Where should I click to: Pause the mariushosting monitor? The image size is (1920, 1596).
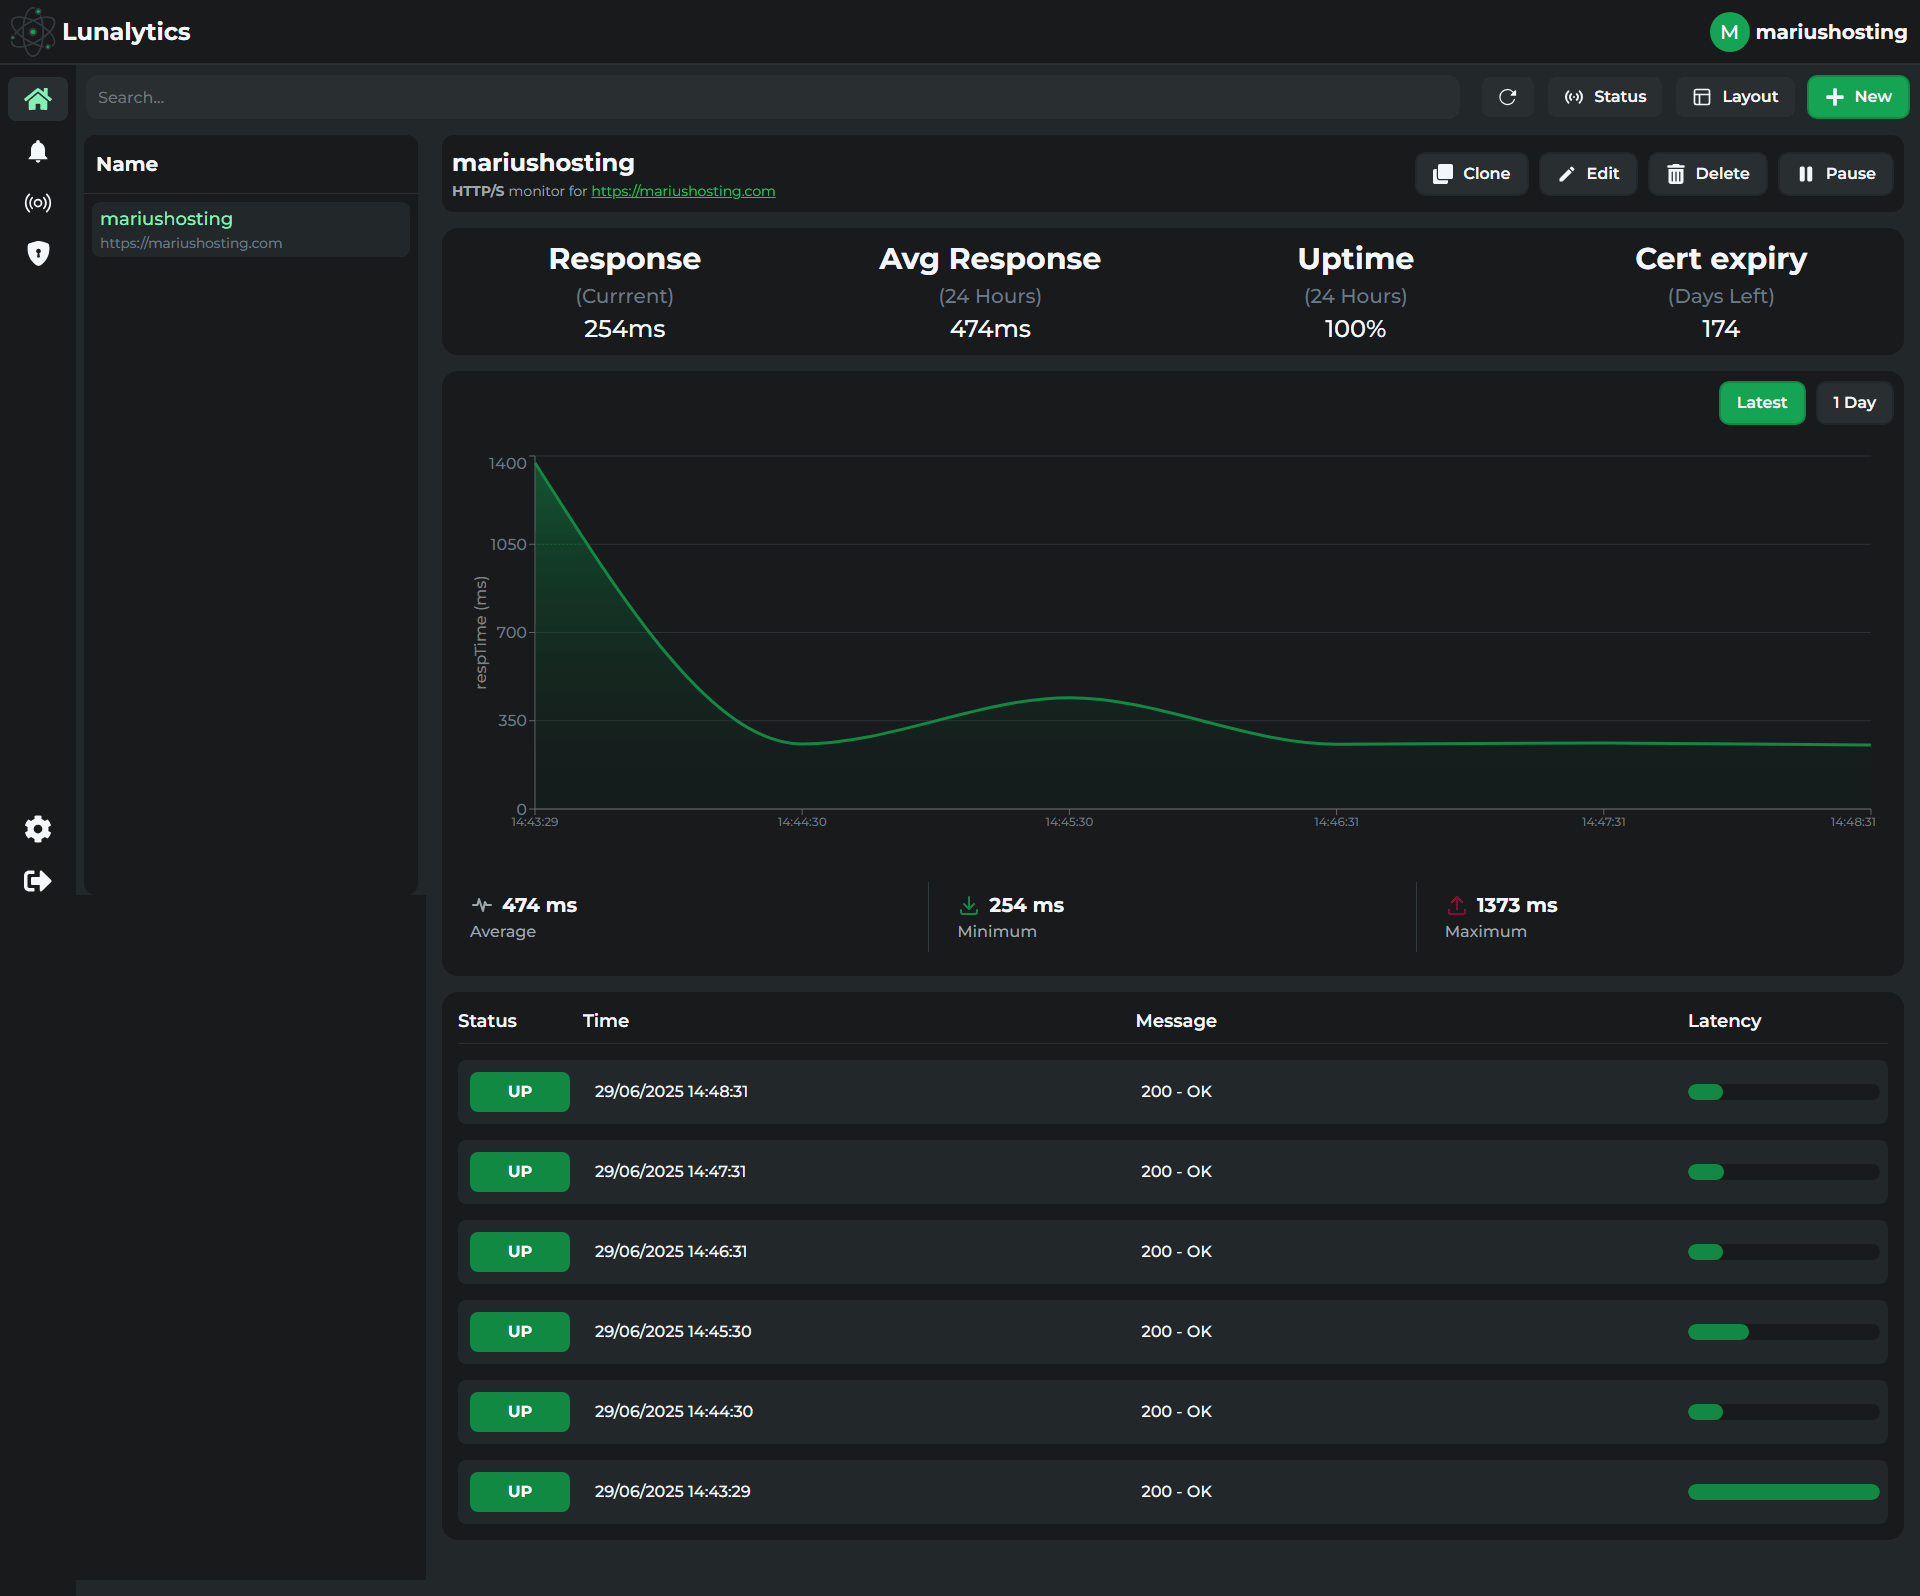1835,174
